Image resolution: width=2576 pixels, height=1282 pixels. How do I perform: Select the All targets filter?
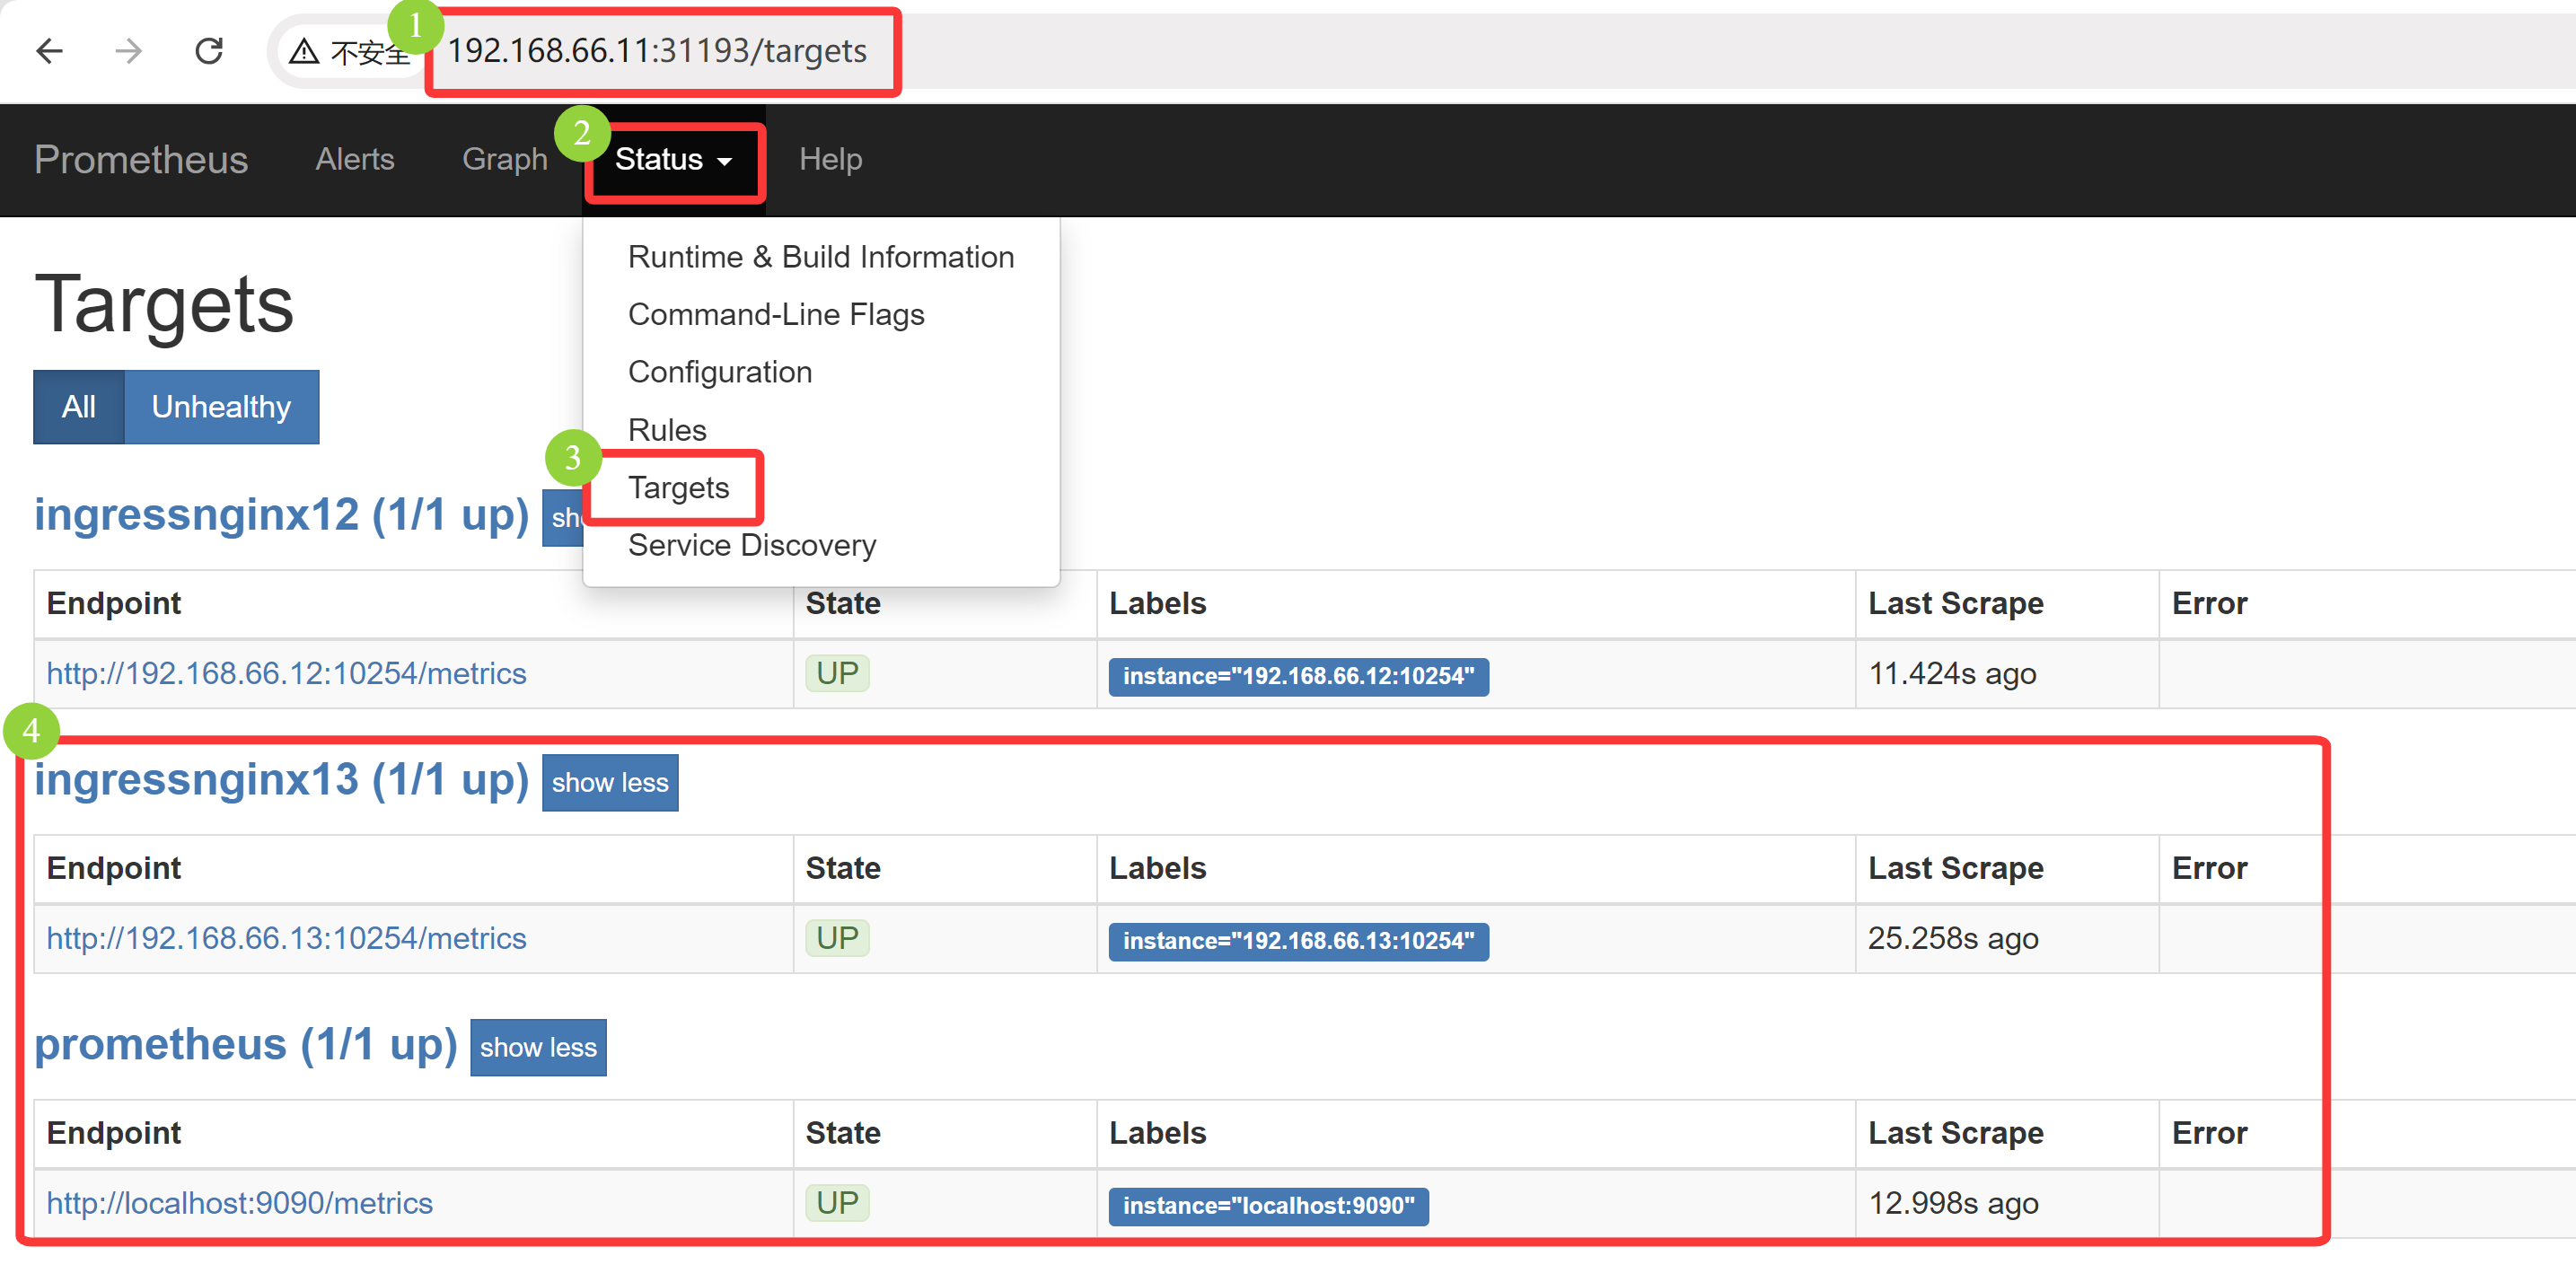point(79,407)
